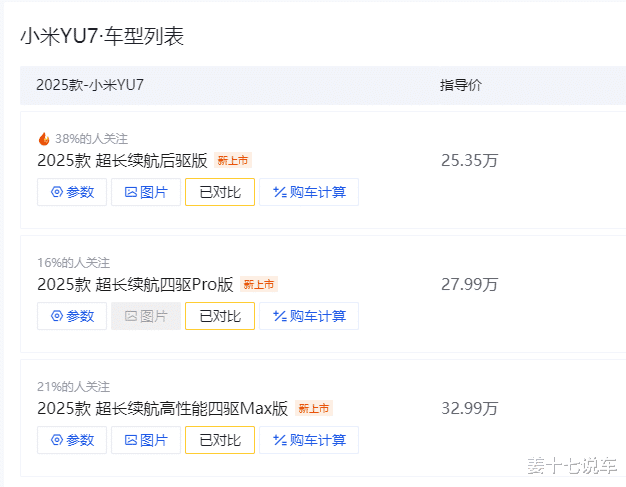Open 参数 for 高性能四驱Max版
Image resolution: width=626 pixels, height=487 pixels.
[x=72, y=440]
